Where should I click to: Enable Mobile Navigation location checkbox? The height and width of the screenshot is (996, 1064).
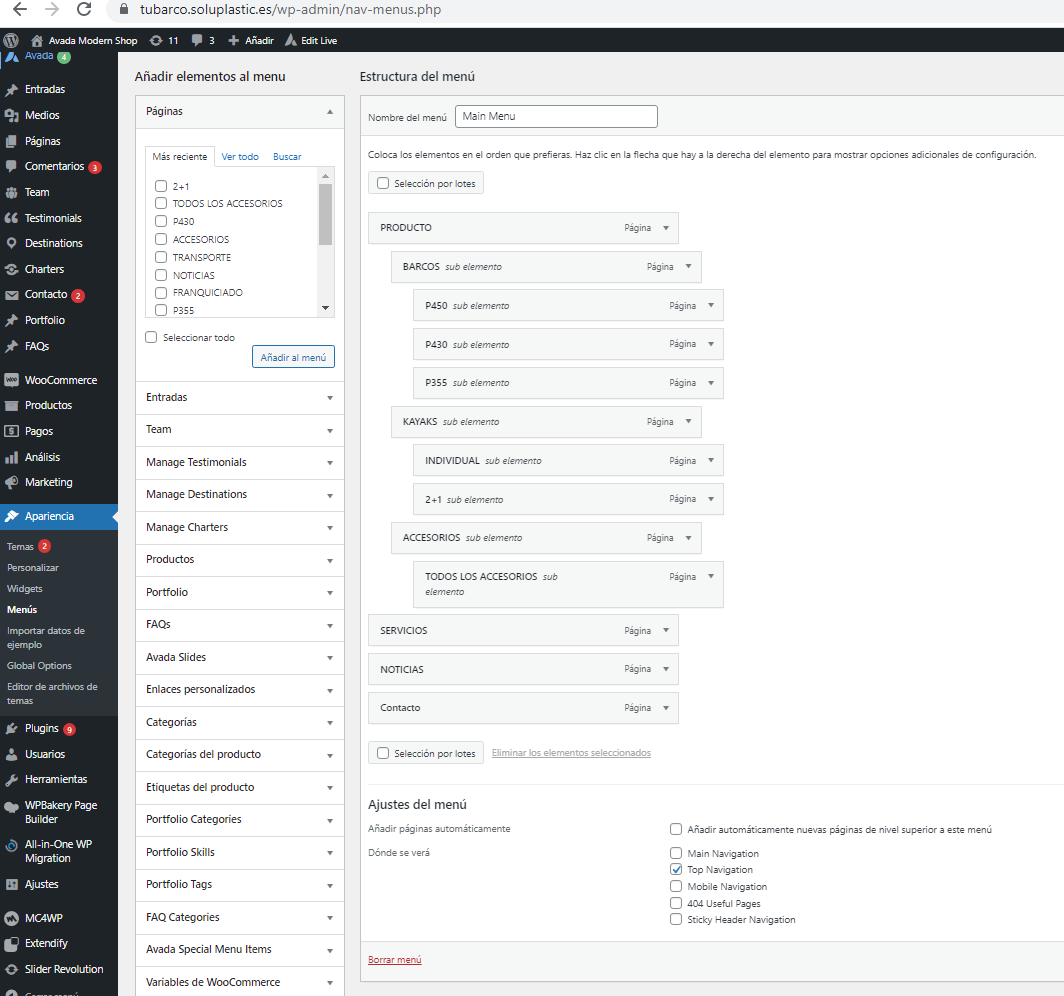tap(676, 886)
